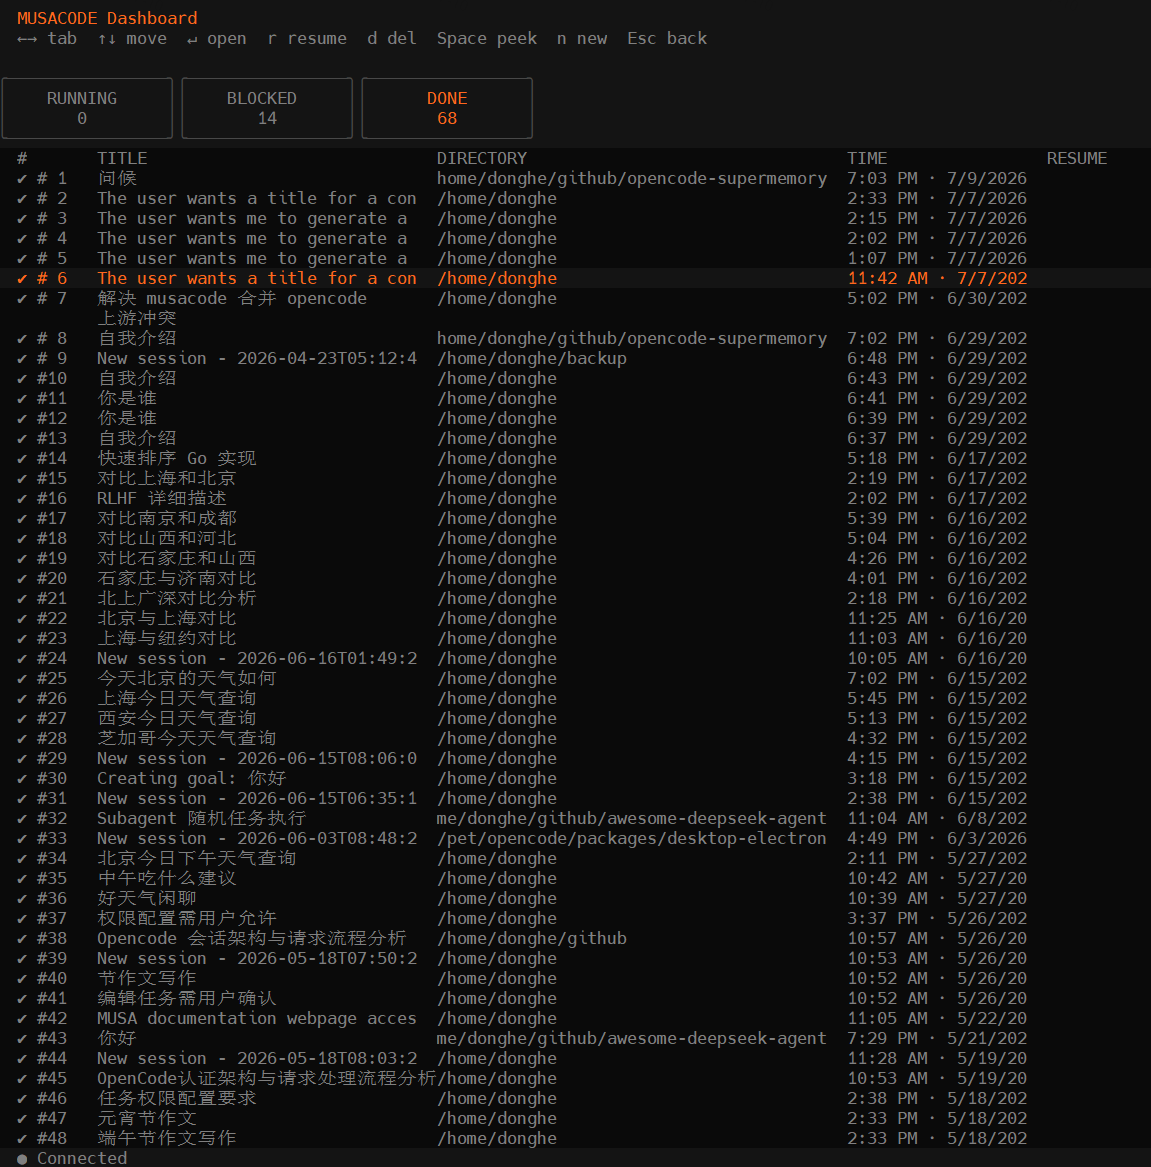The image size is (1151, 1167).
Task: Open session 元宵节作文
Action: tap(575, 1119)
